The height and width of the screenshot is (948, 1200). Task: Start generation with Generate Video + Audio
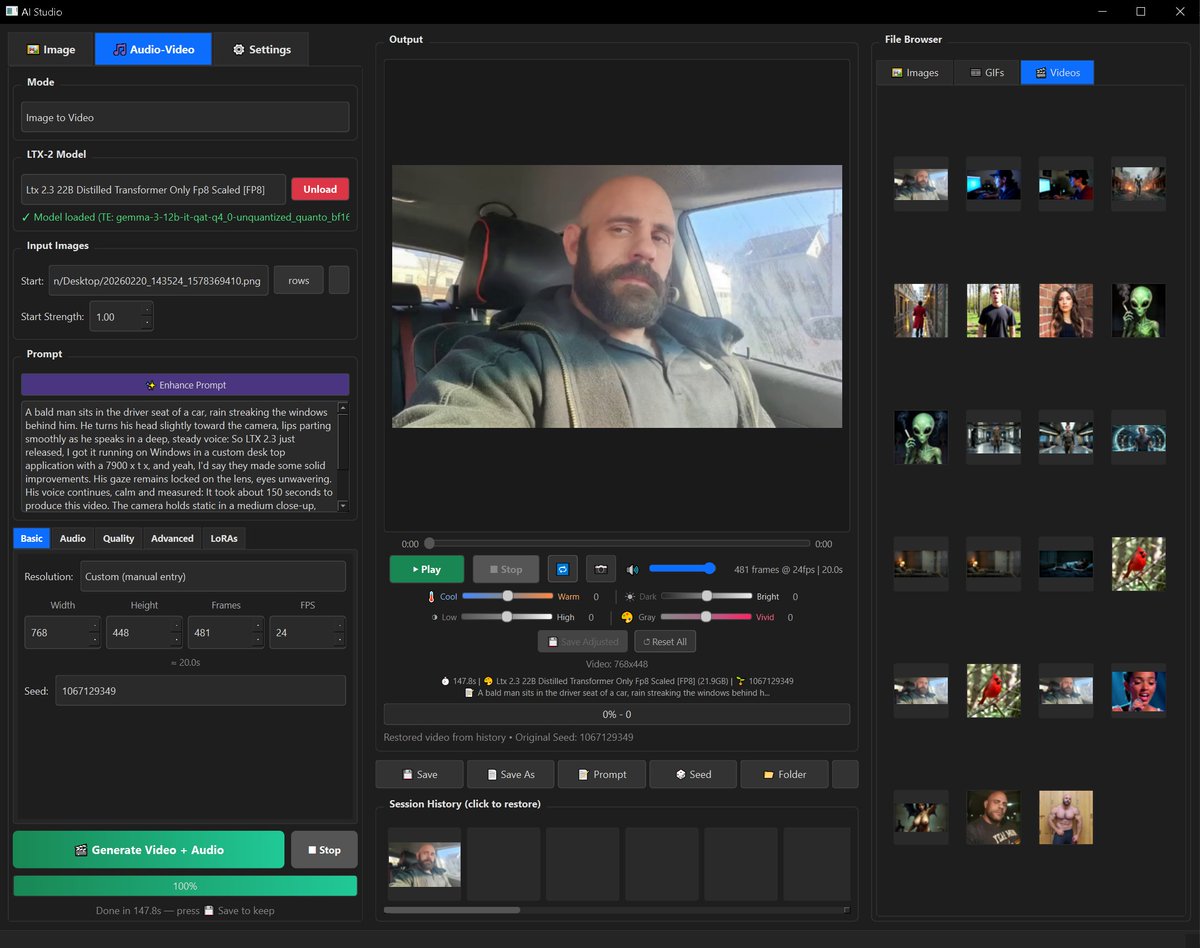[x=149, y=850]
